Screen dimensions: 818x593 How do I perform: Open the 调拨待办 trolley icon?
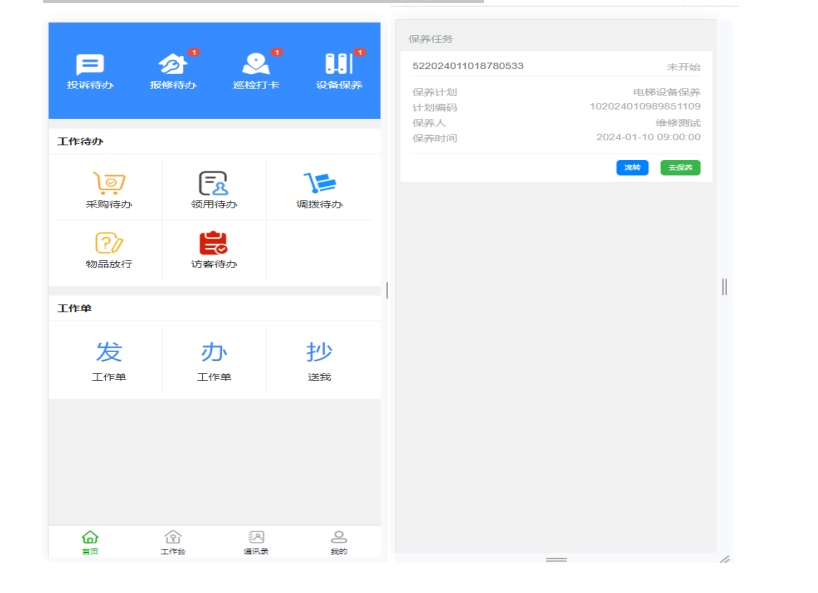319,183
